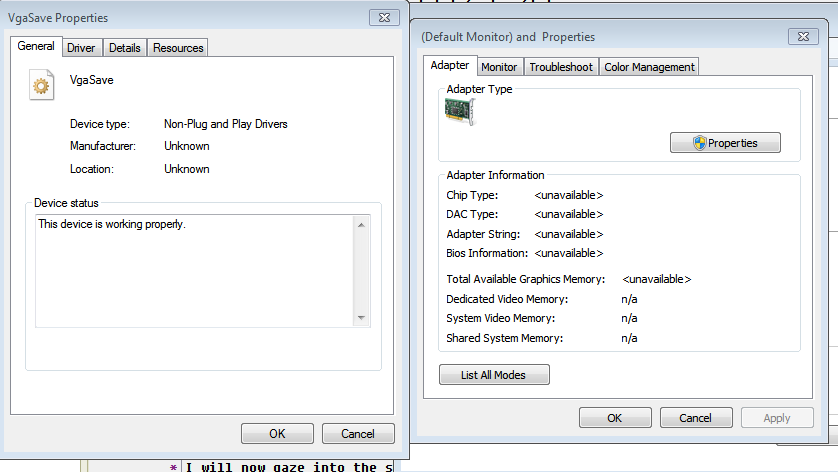Close the Default Monitor Properties window
This screenshot has height=472, width=838.
tap(803, 36)
